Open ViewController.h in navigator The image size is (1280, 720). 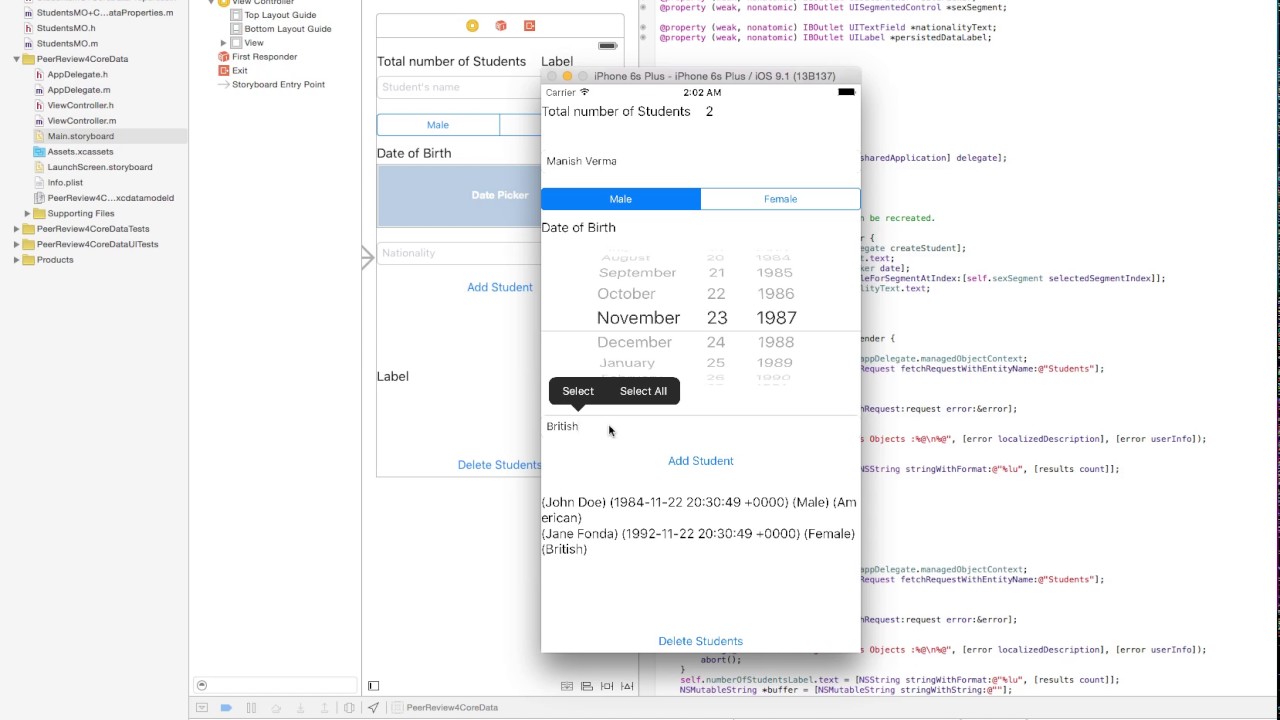[x=80, y=105]
